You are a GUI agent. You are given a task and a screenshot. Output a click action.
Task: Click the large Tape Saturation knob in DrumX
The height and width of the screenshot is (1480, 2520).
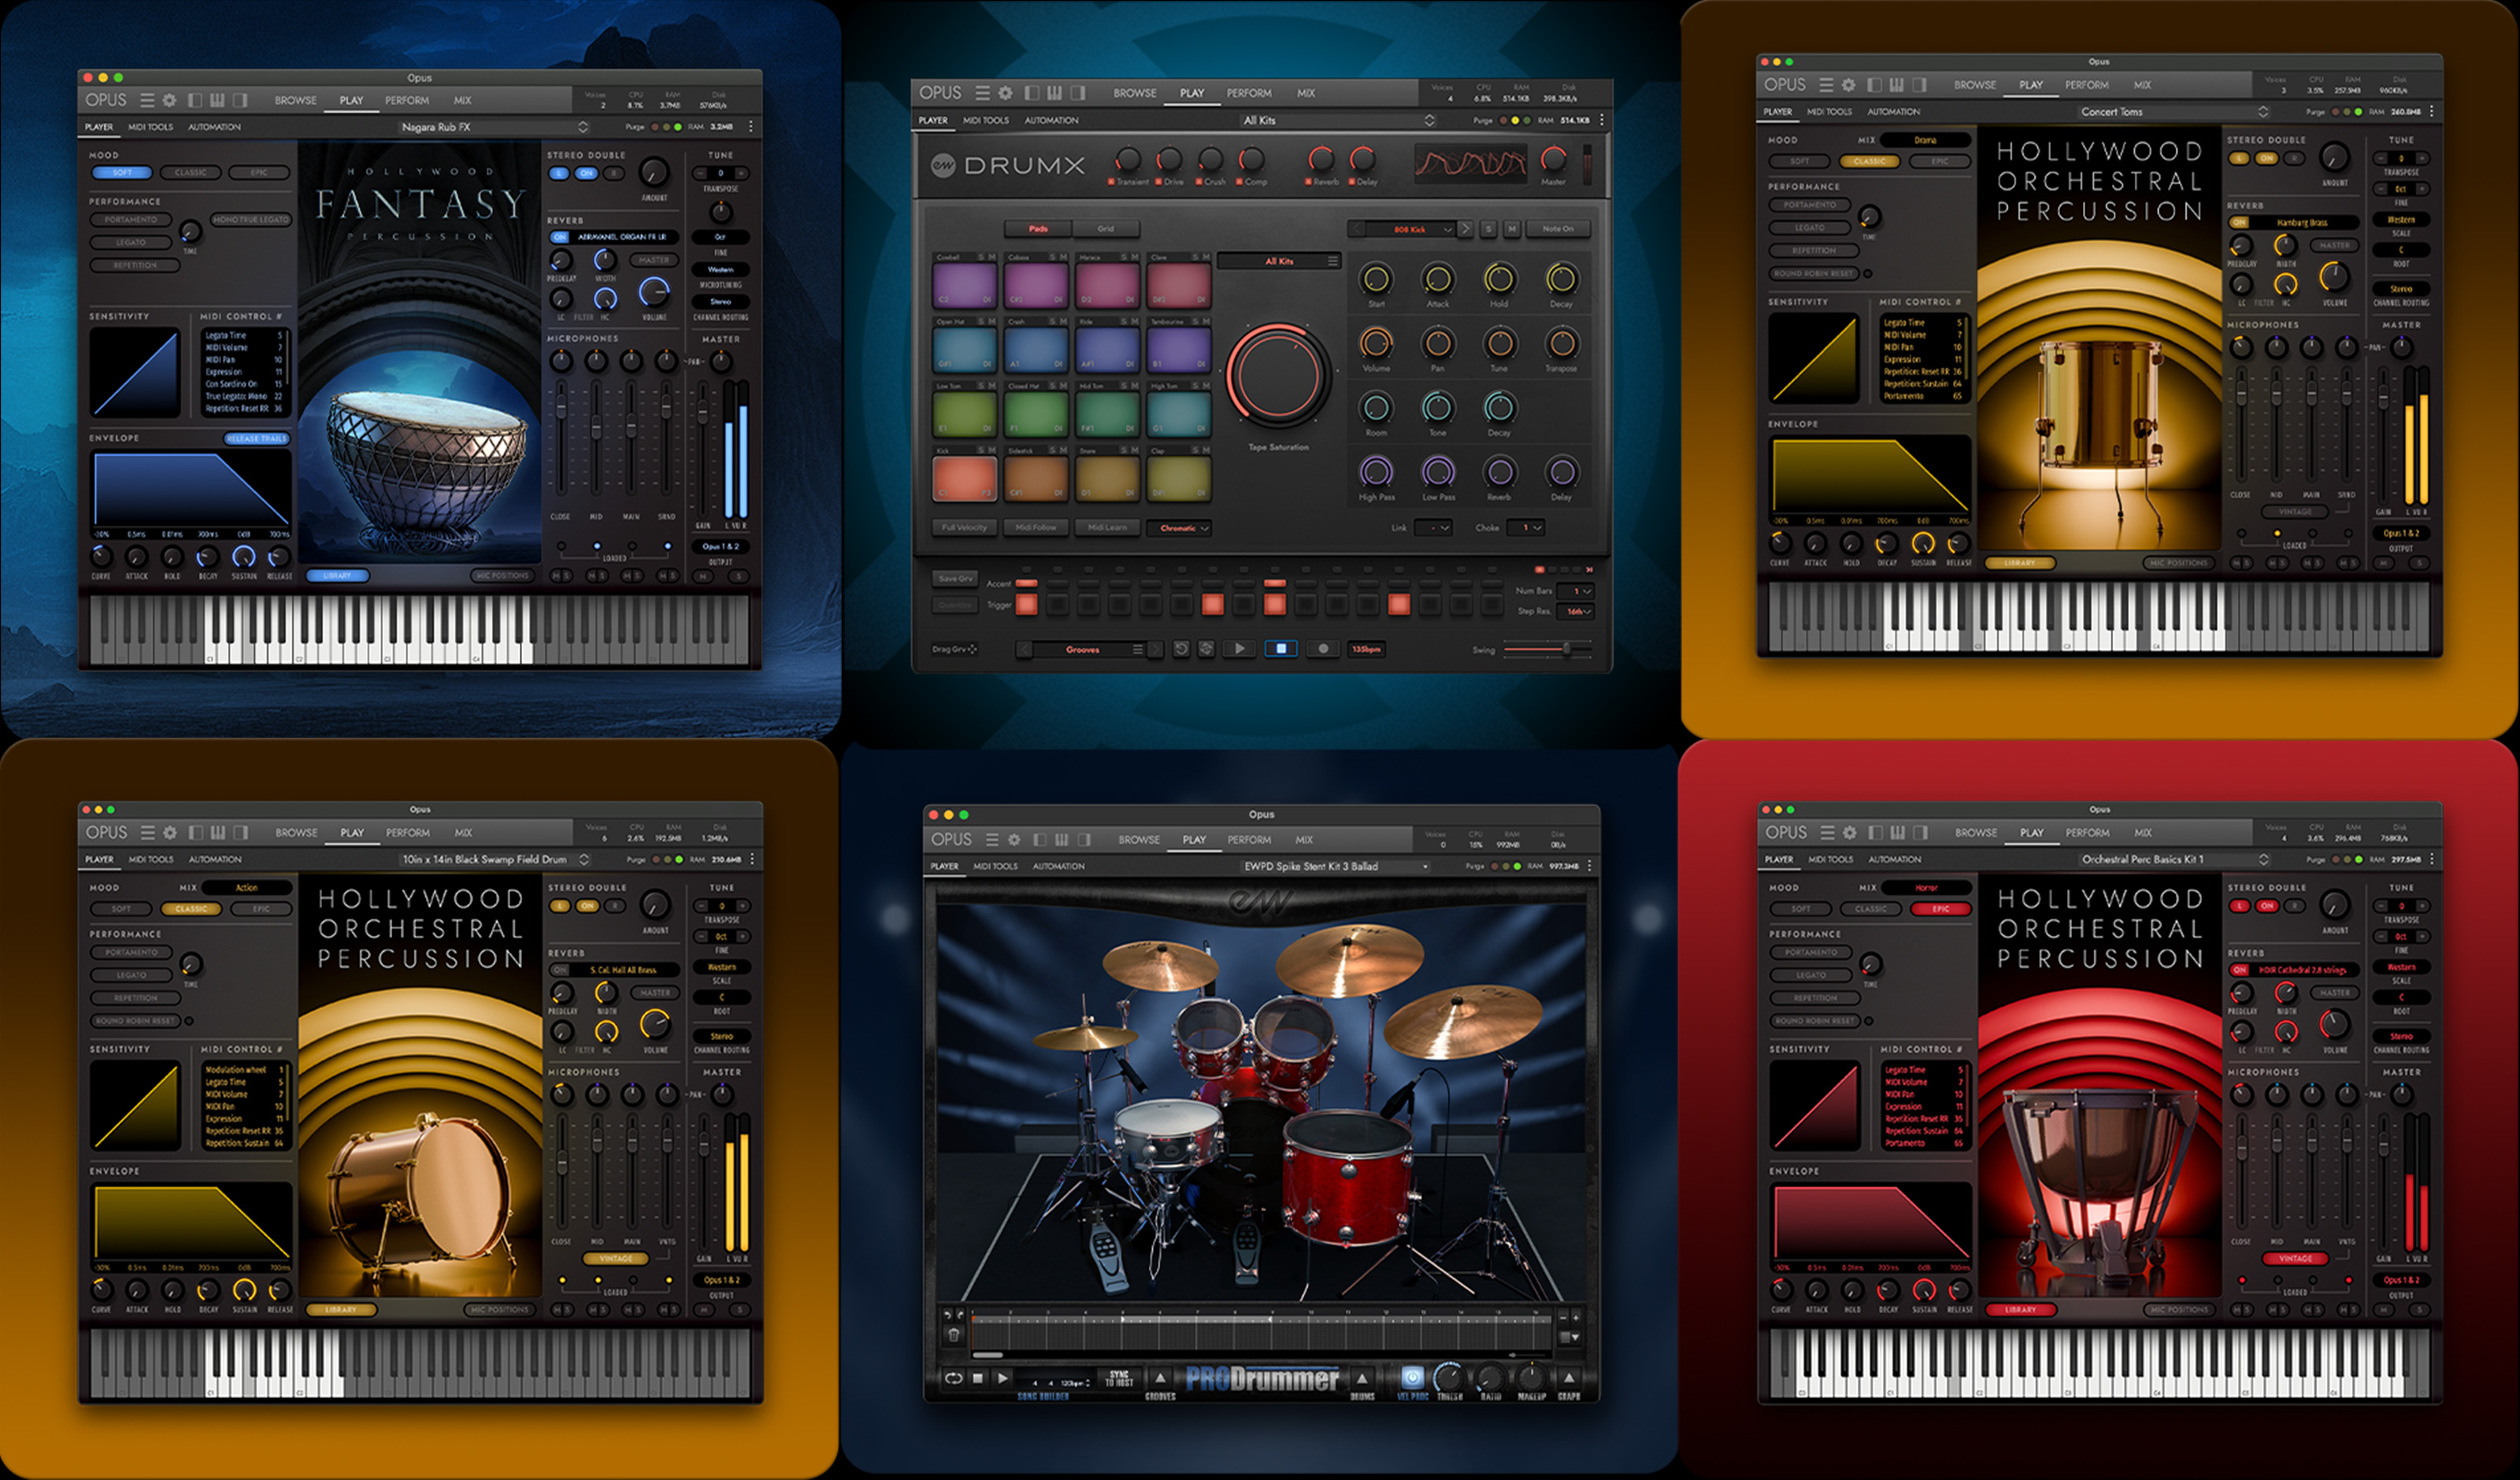click(1278, 375)
